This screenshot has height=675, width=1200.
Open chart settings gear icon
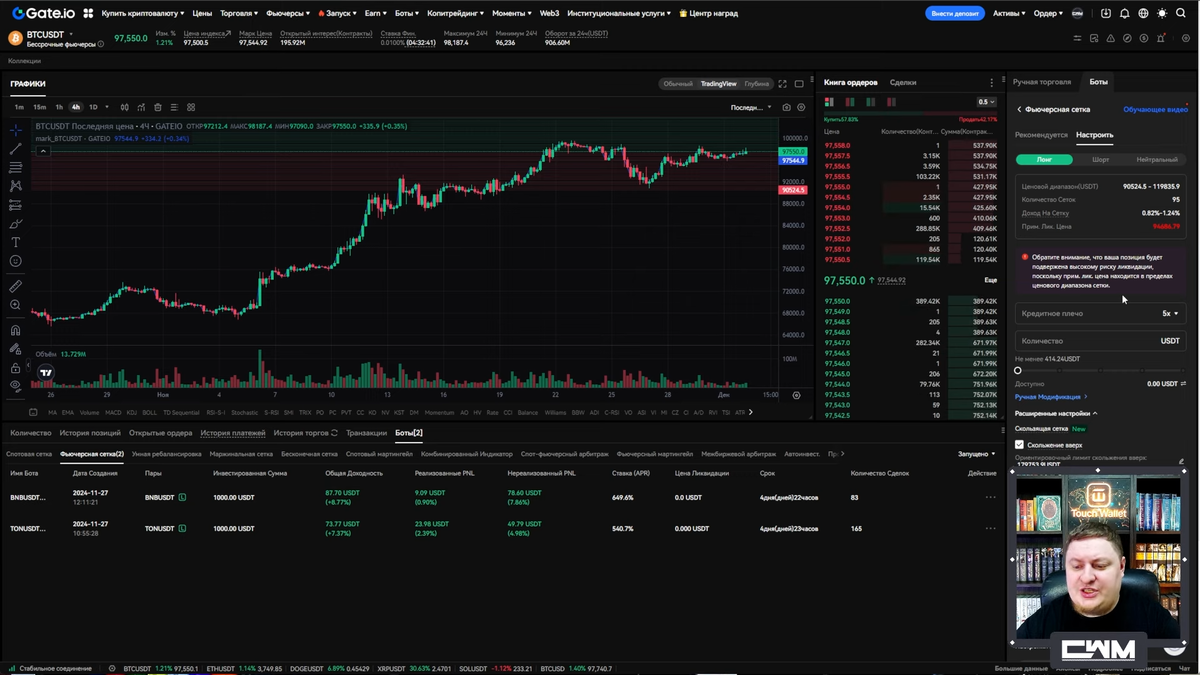801,107
